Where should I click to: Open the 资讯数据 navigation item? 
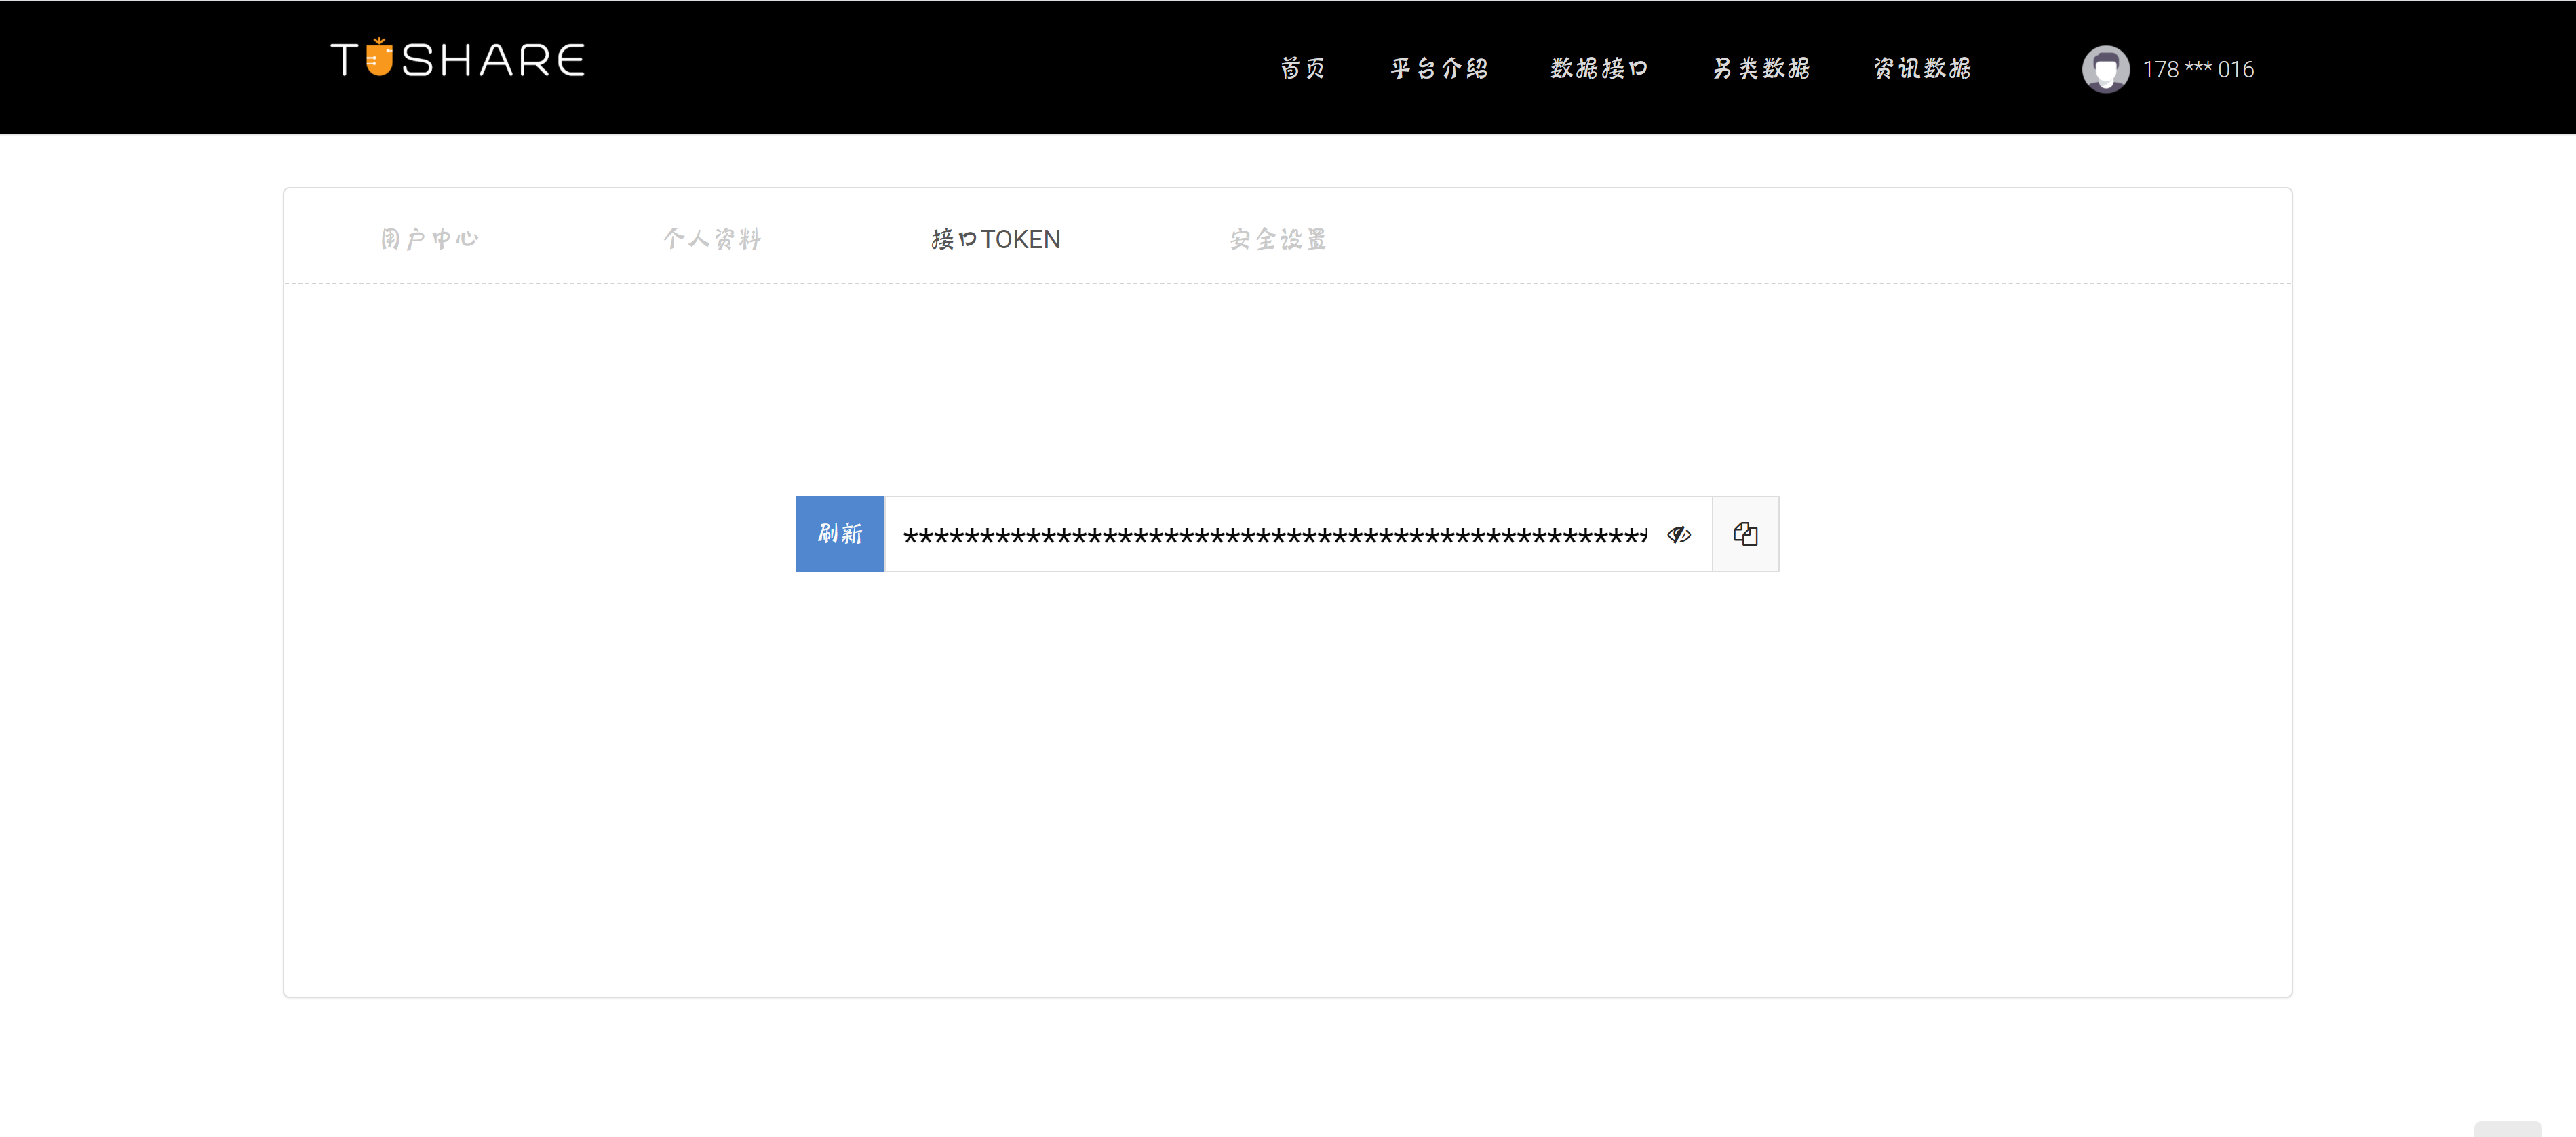(x=1922, y=69)
